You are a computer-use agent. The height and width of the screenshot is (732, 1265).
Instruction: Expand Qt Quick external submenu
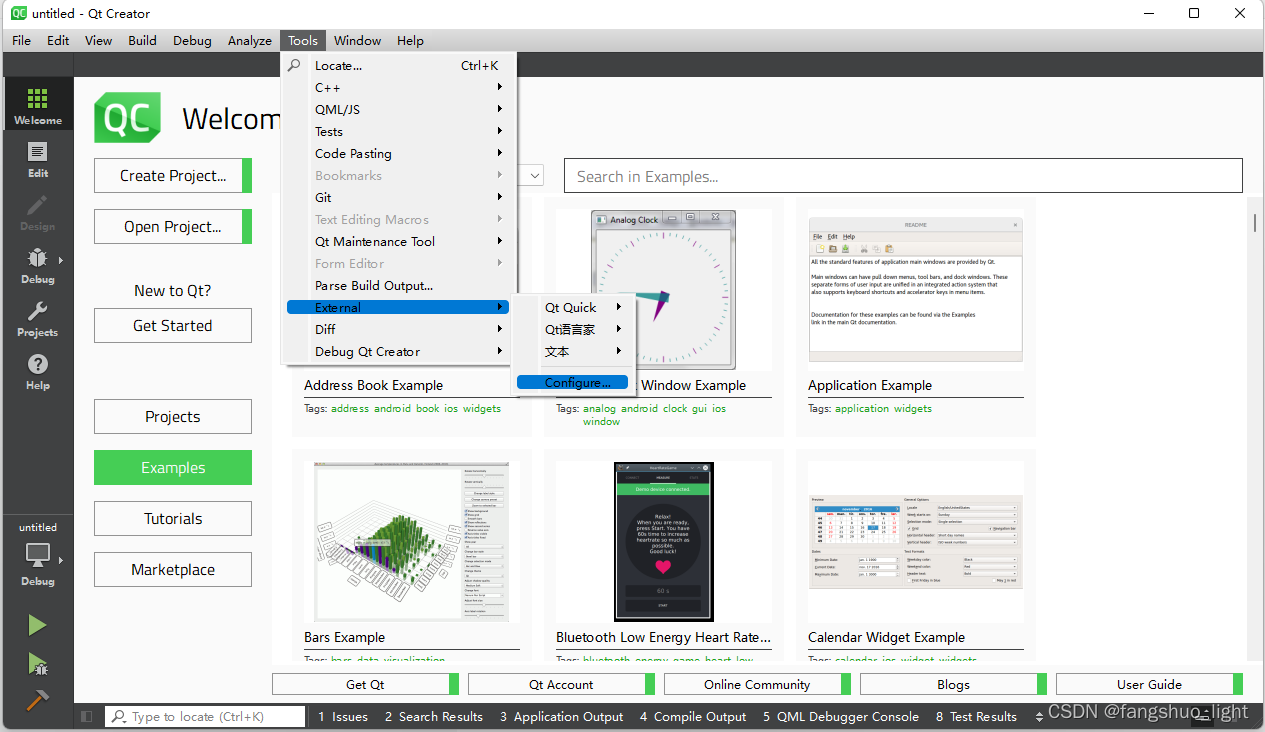click(x=572, y=308)
